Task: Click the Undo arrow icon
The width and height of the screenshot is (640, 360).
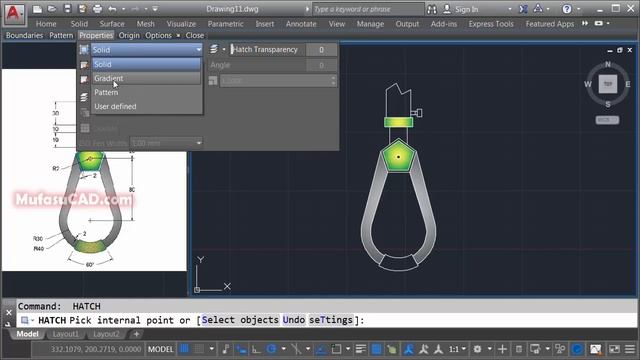Action: click(113, 9)
